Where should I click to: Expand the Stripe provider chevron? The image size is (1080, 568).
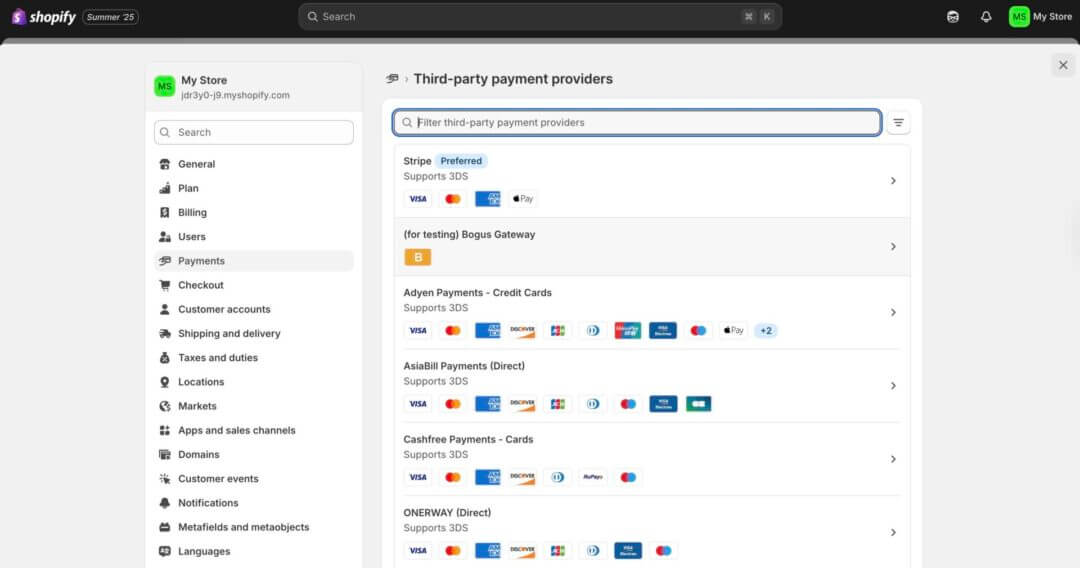point(893,180)
